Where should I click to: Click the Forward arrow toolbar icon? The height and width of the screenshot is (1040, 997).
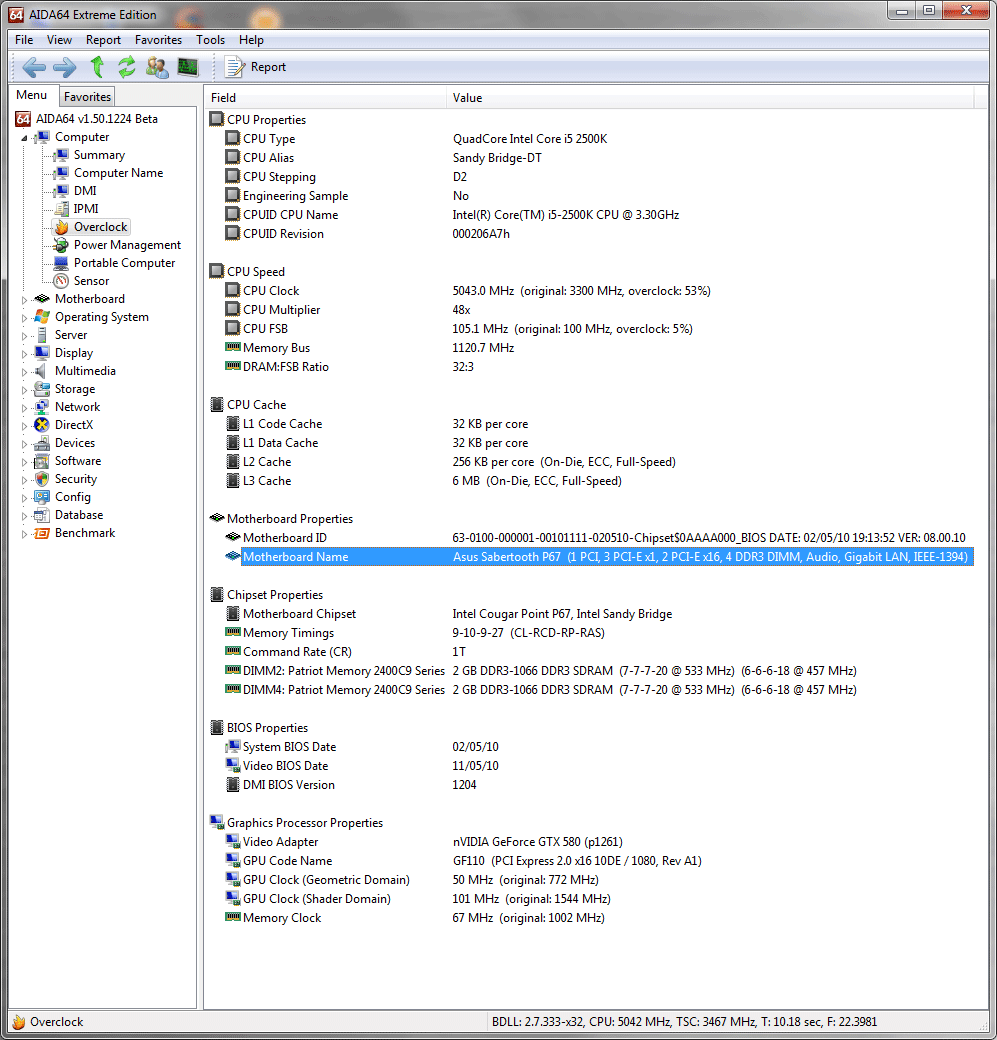click(64, 67)
